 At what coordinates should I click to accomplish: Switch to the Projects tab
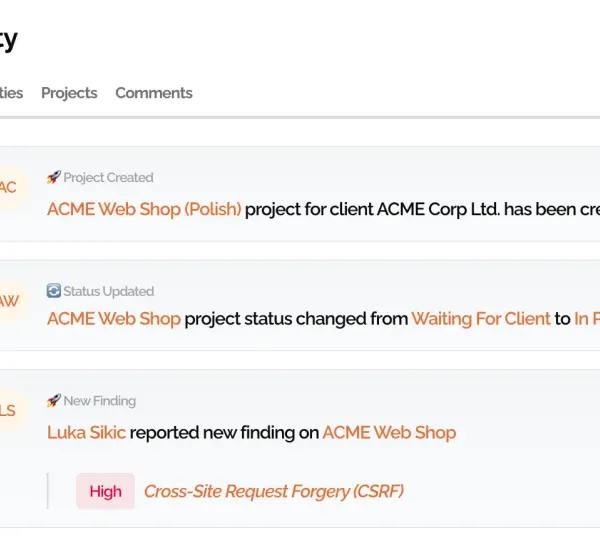69,93
